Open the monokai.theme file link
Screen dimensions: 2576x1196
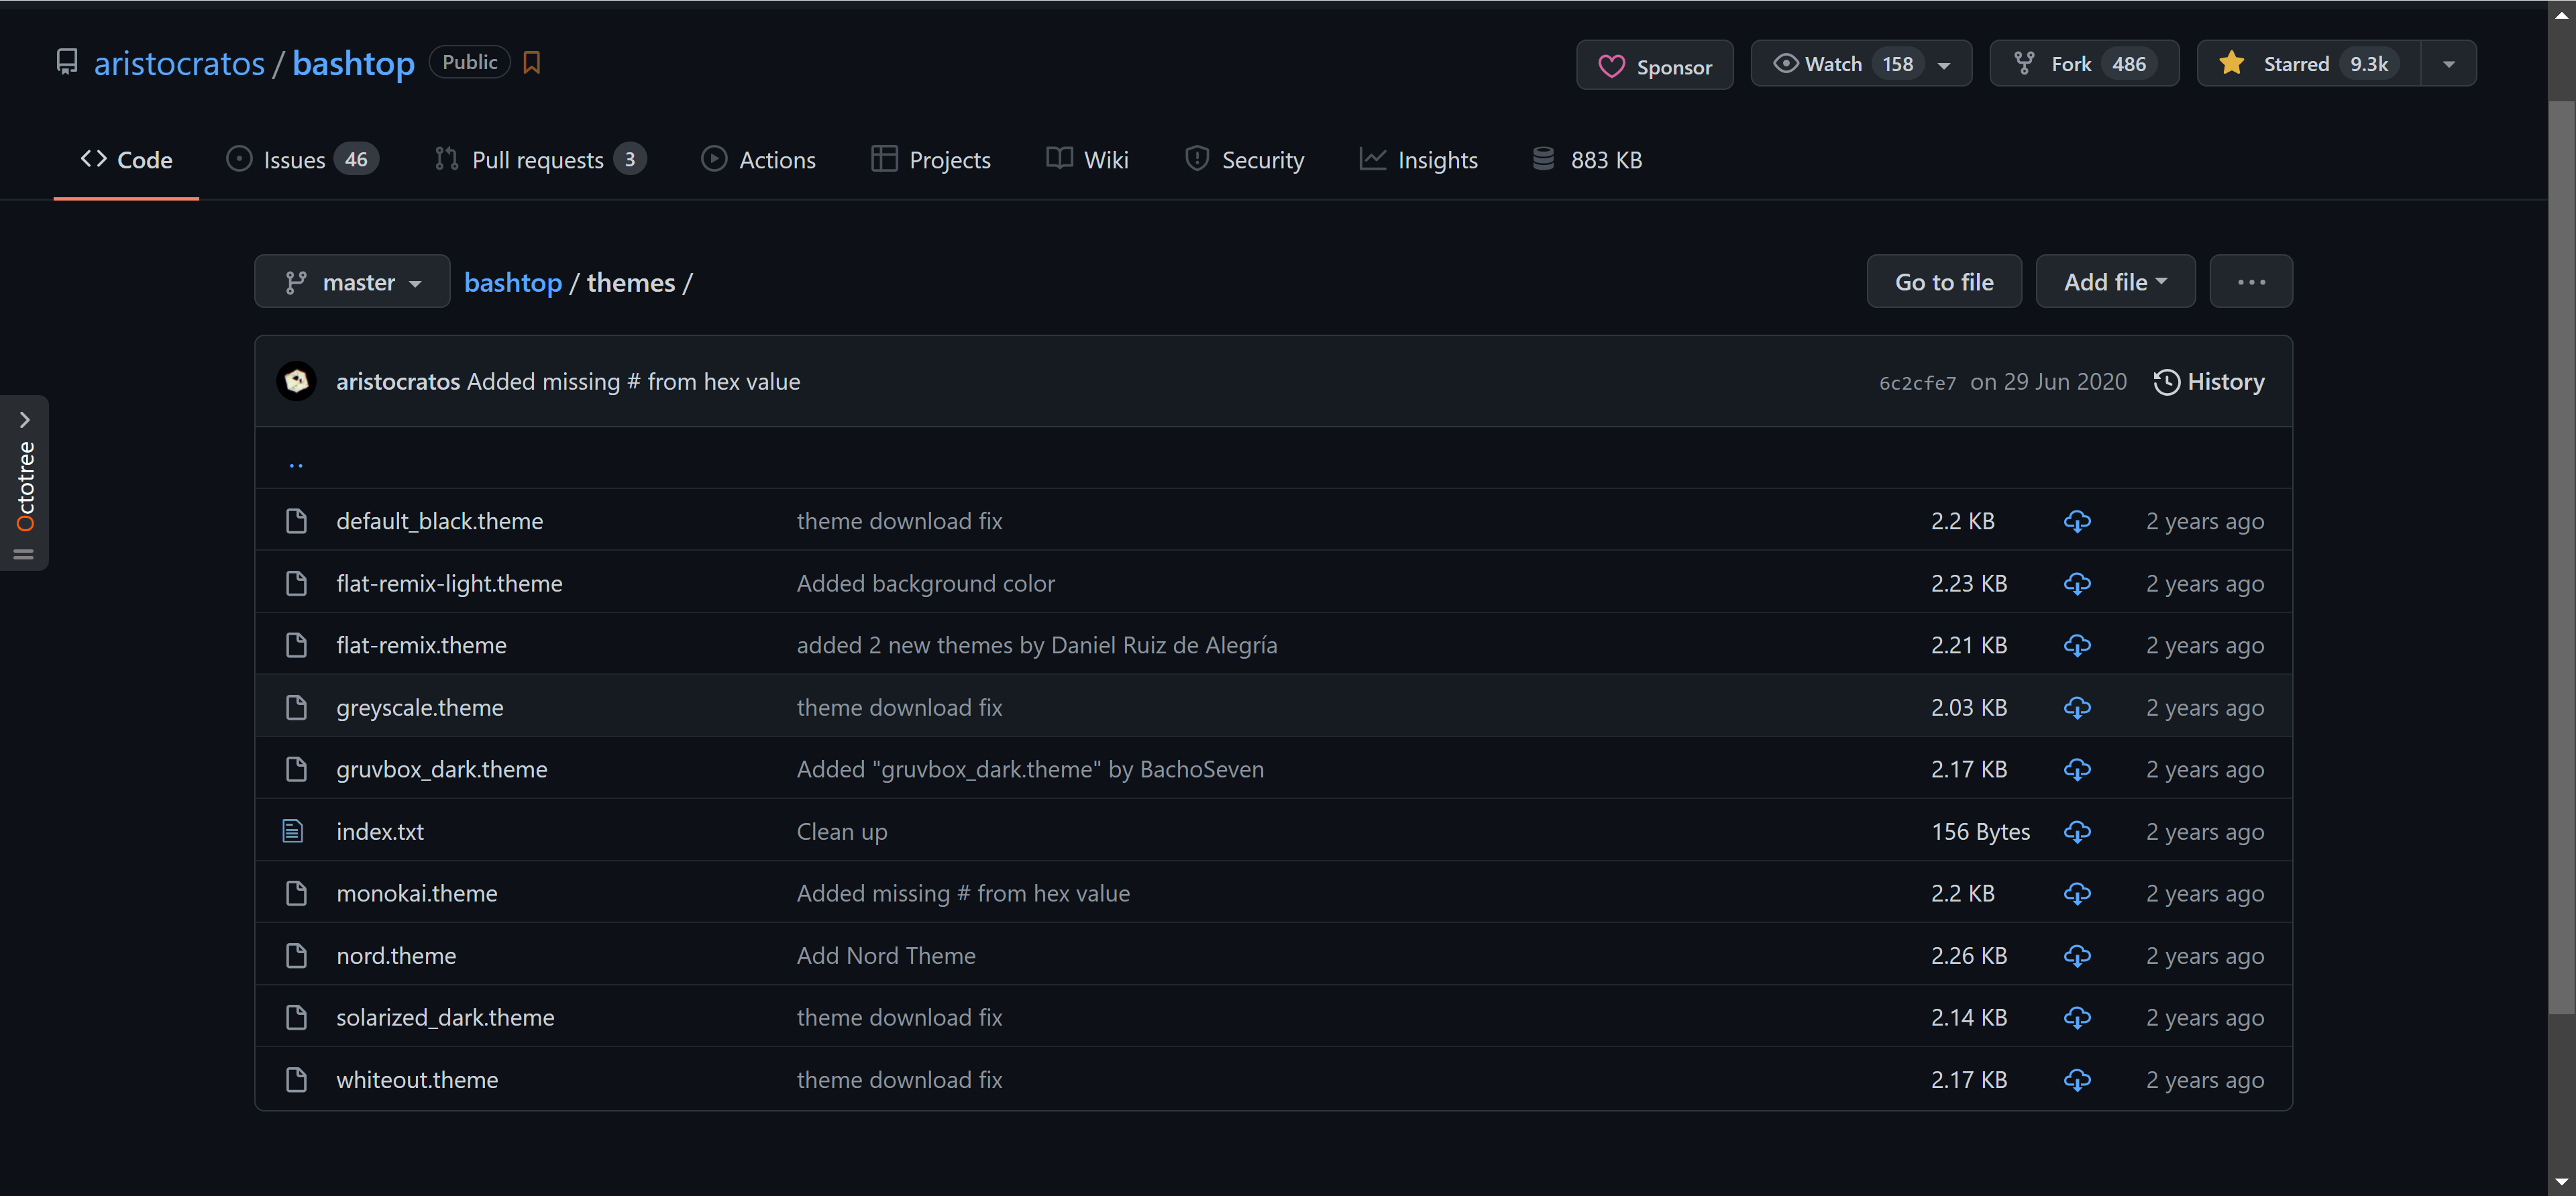click(416, 893)
